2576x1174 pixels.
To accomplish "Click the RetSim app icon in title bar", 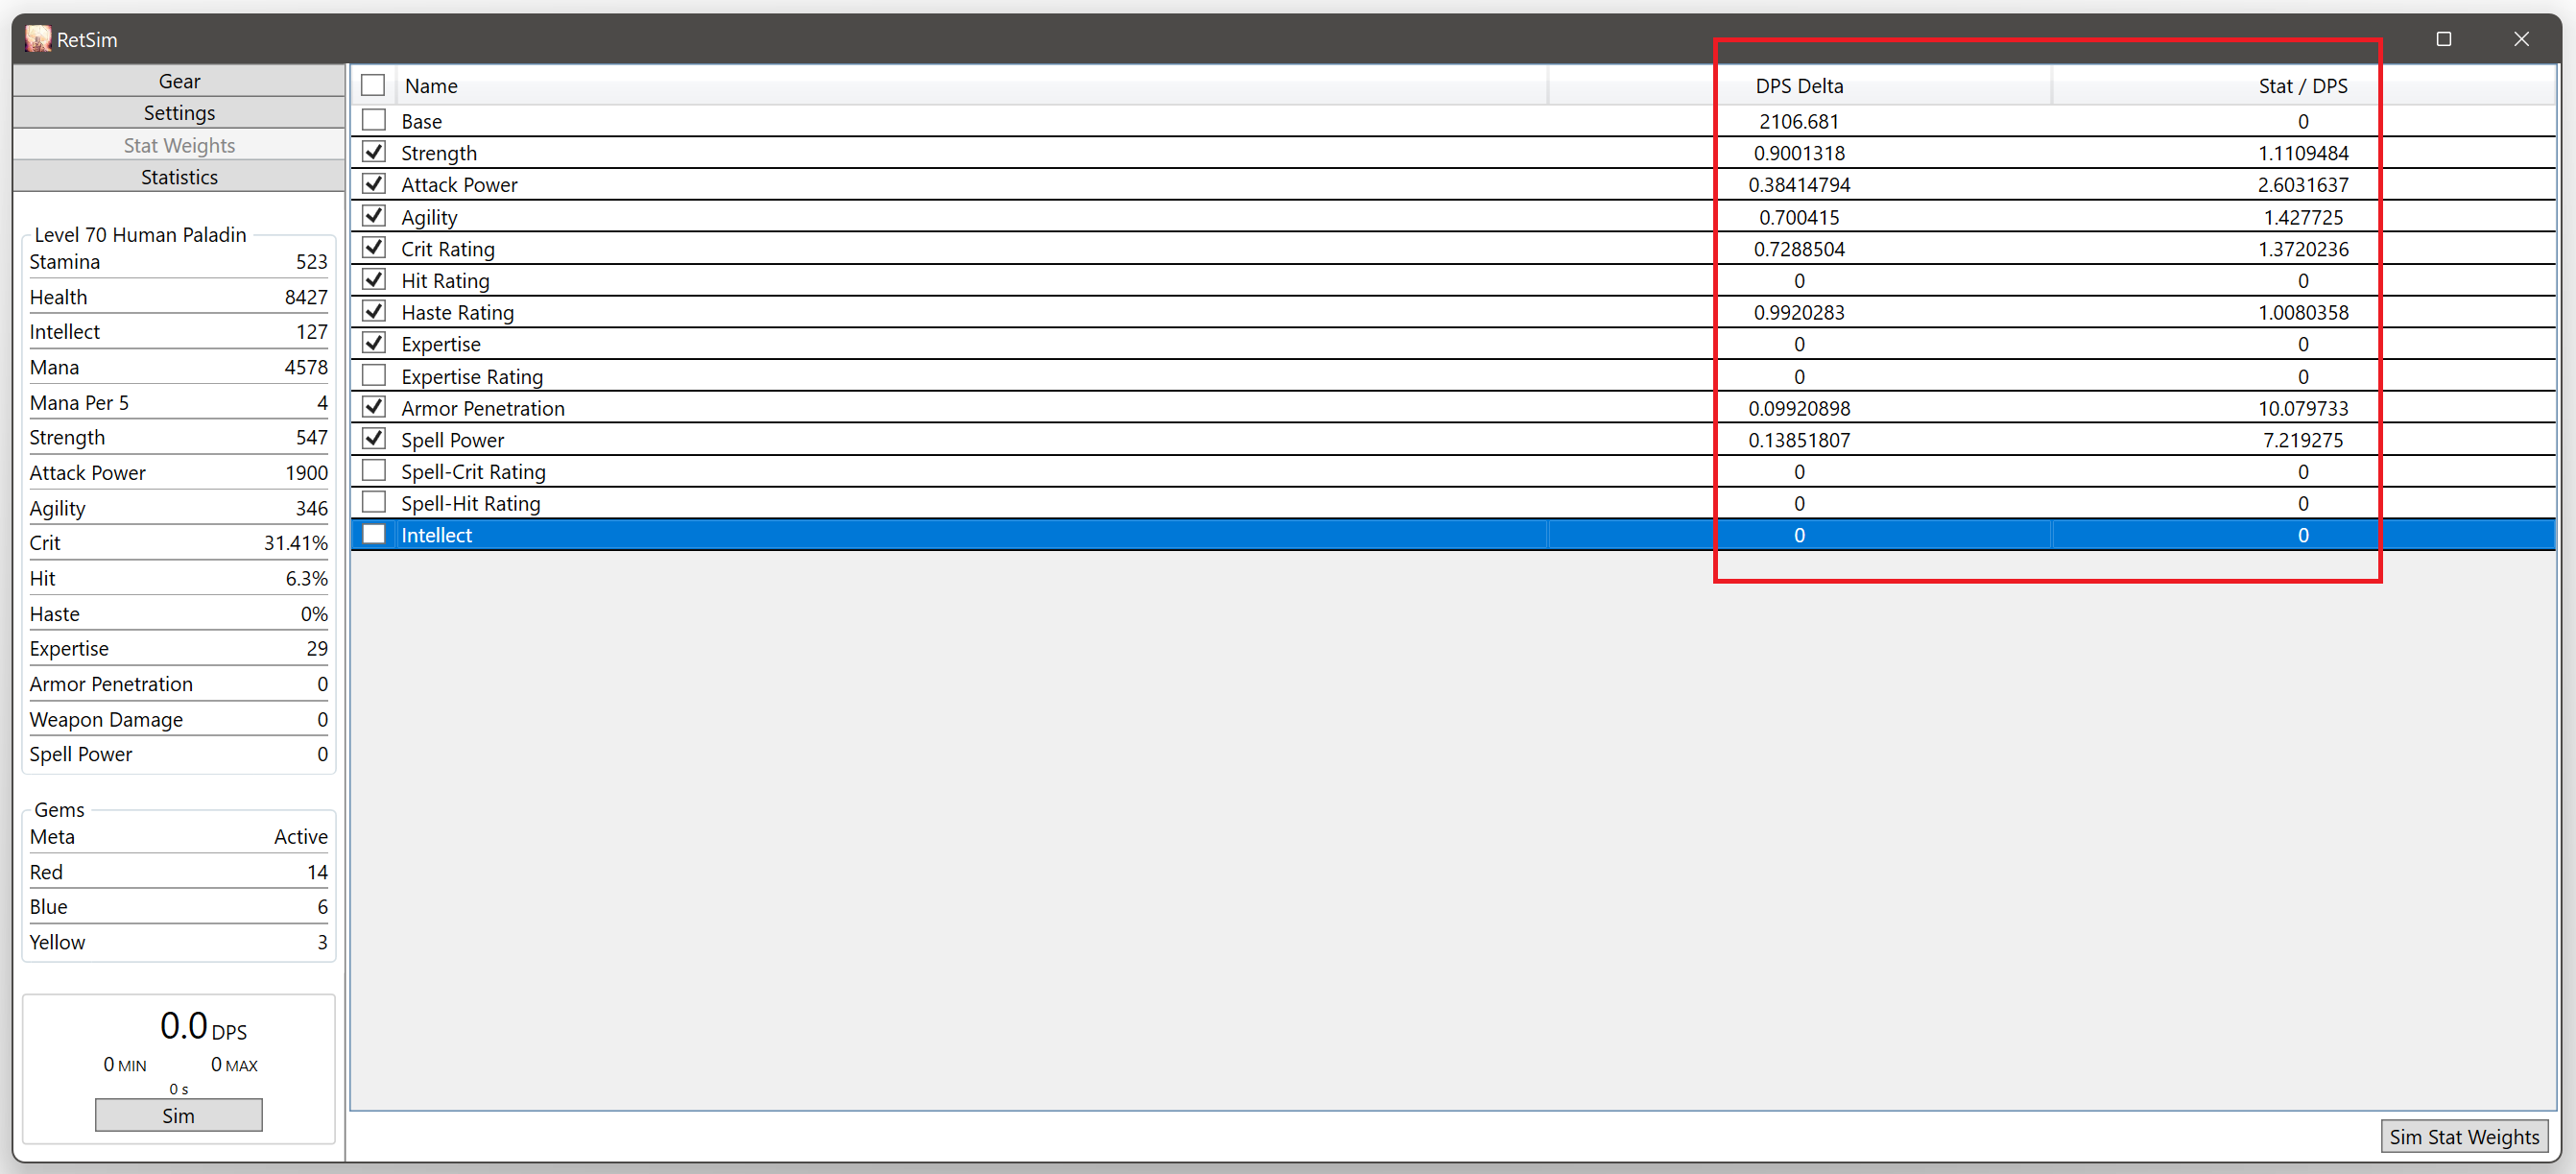I will [38, 39].
